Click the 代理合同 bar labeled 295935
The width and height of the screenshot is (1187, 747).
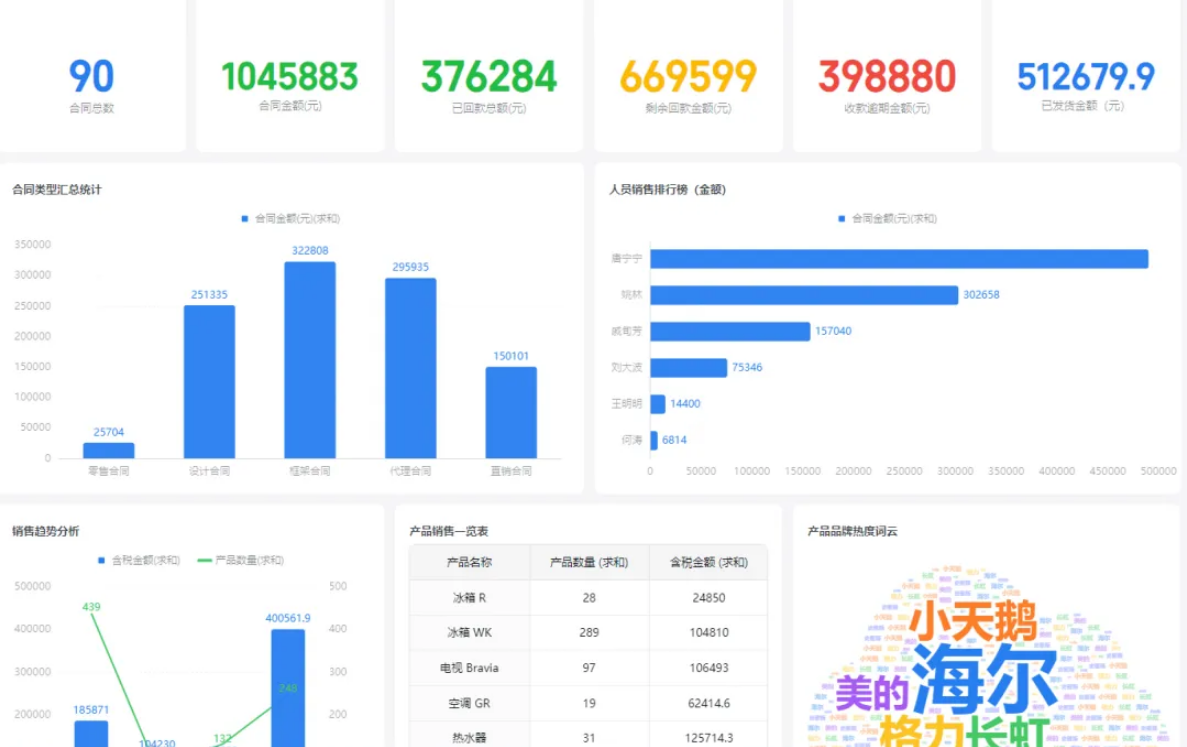pyautogui.click(x=411, y=369)
